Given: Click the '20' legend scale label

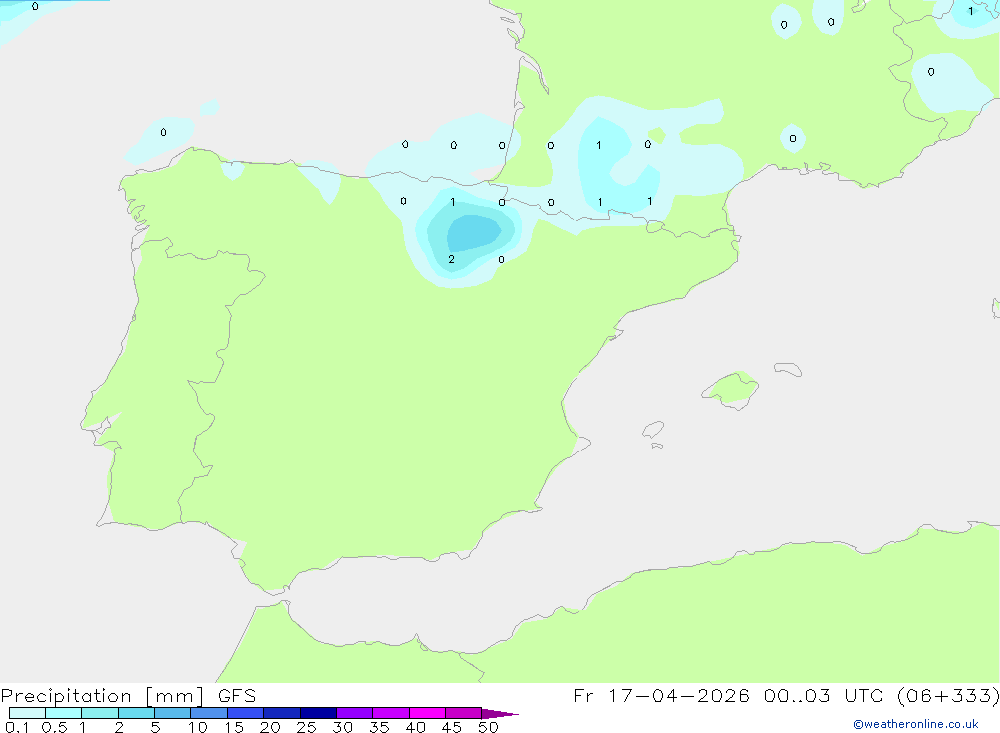Looking at the screenshot, I should click(270, 727).
